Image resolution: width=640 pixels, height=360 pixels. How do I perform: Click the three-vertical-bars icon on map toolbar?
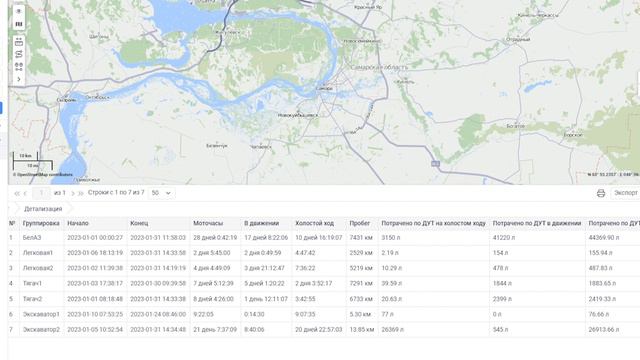[19, 24]
